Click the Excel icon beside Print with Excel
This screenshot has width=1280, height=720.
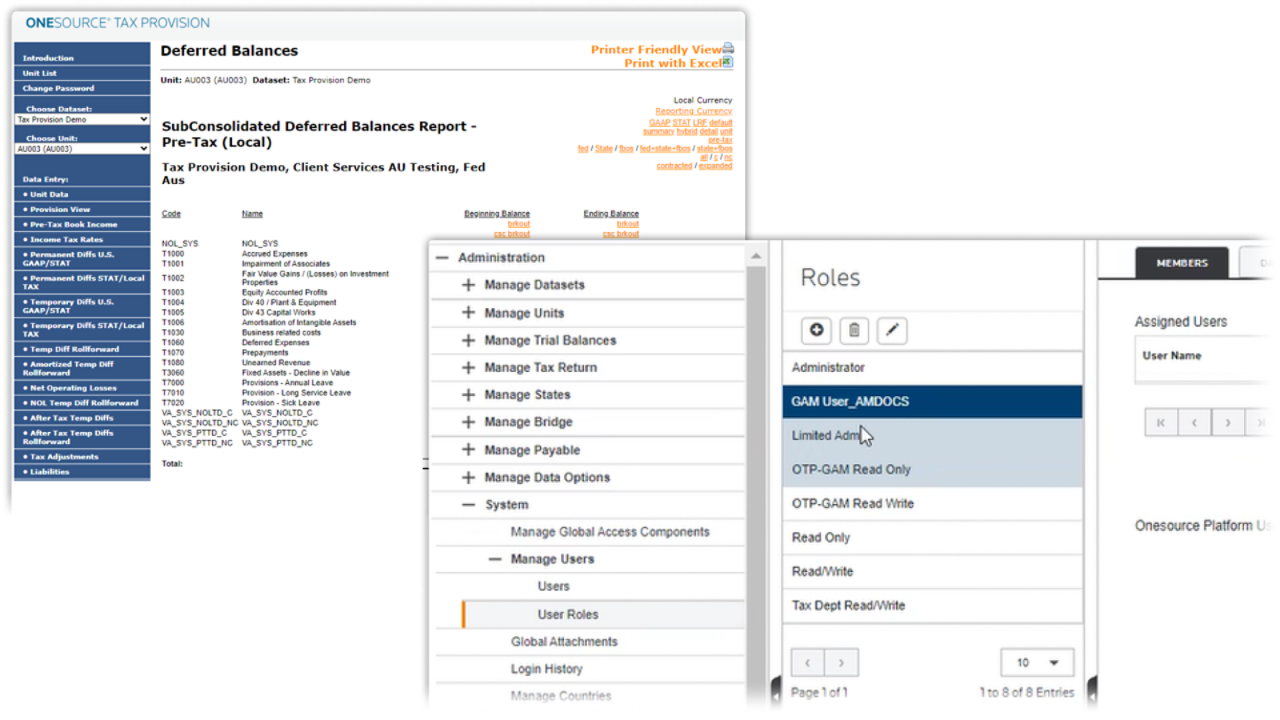click(x=728, y=62)
